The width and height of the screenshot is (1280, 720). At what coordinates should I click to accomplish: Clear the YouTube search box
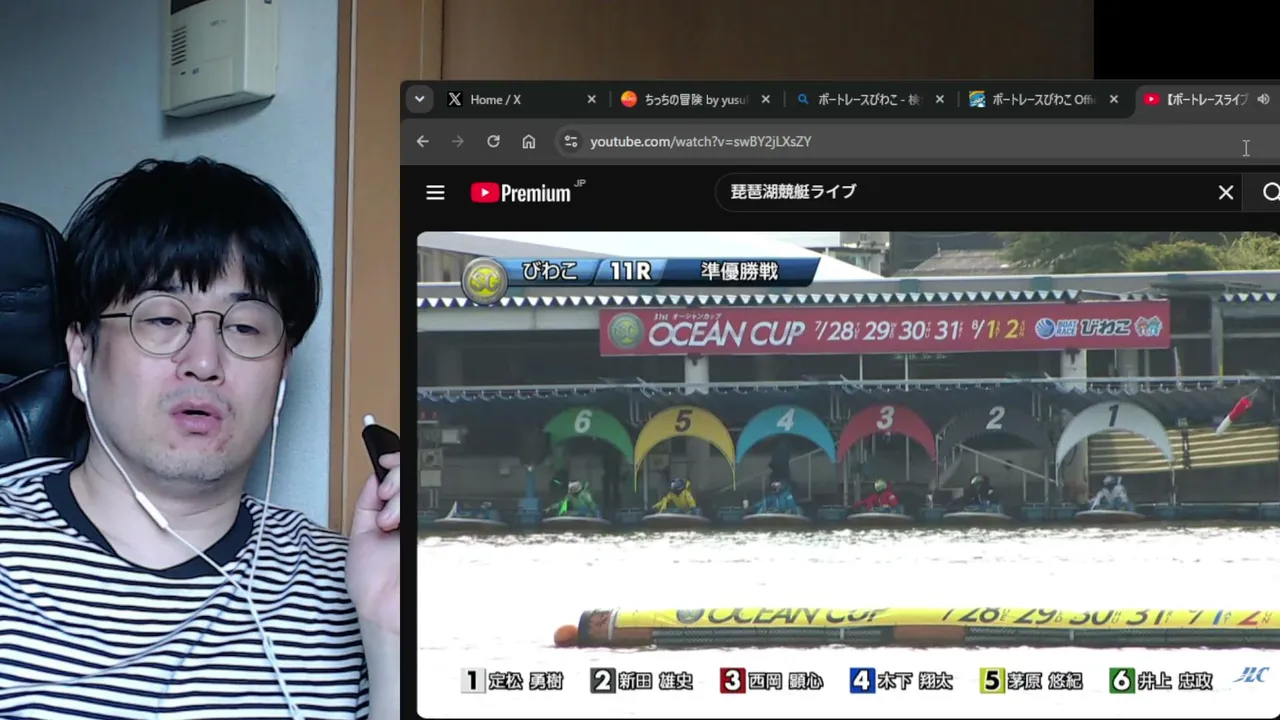[x=1226, y=193]
